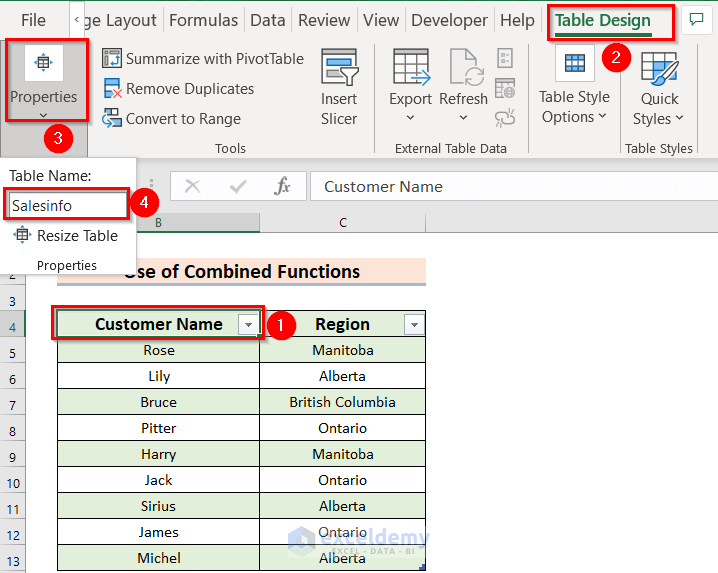The height and width of the screenshot is (573, 718).
Task: Select the cell containing Sirius
Action: coord(158,506)
